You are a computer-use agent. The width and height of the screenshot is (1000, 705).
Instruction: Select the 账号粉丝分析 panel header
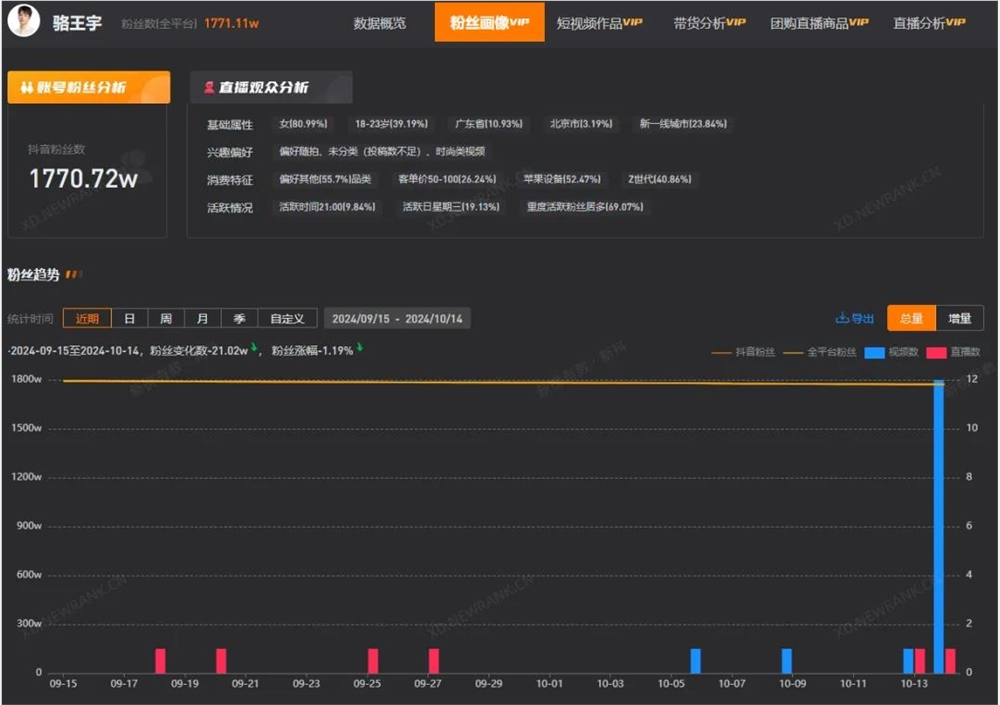click(88, 87)
